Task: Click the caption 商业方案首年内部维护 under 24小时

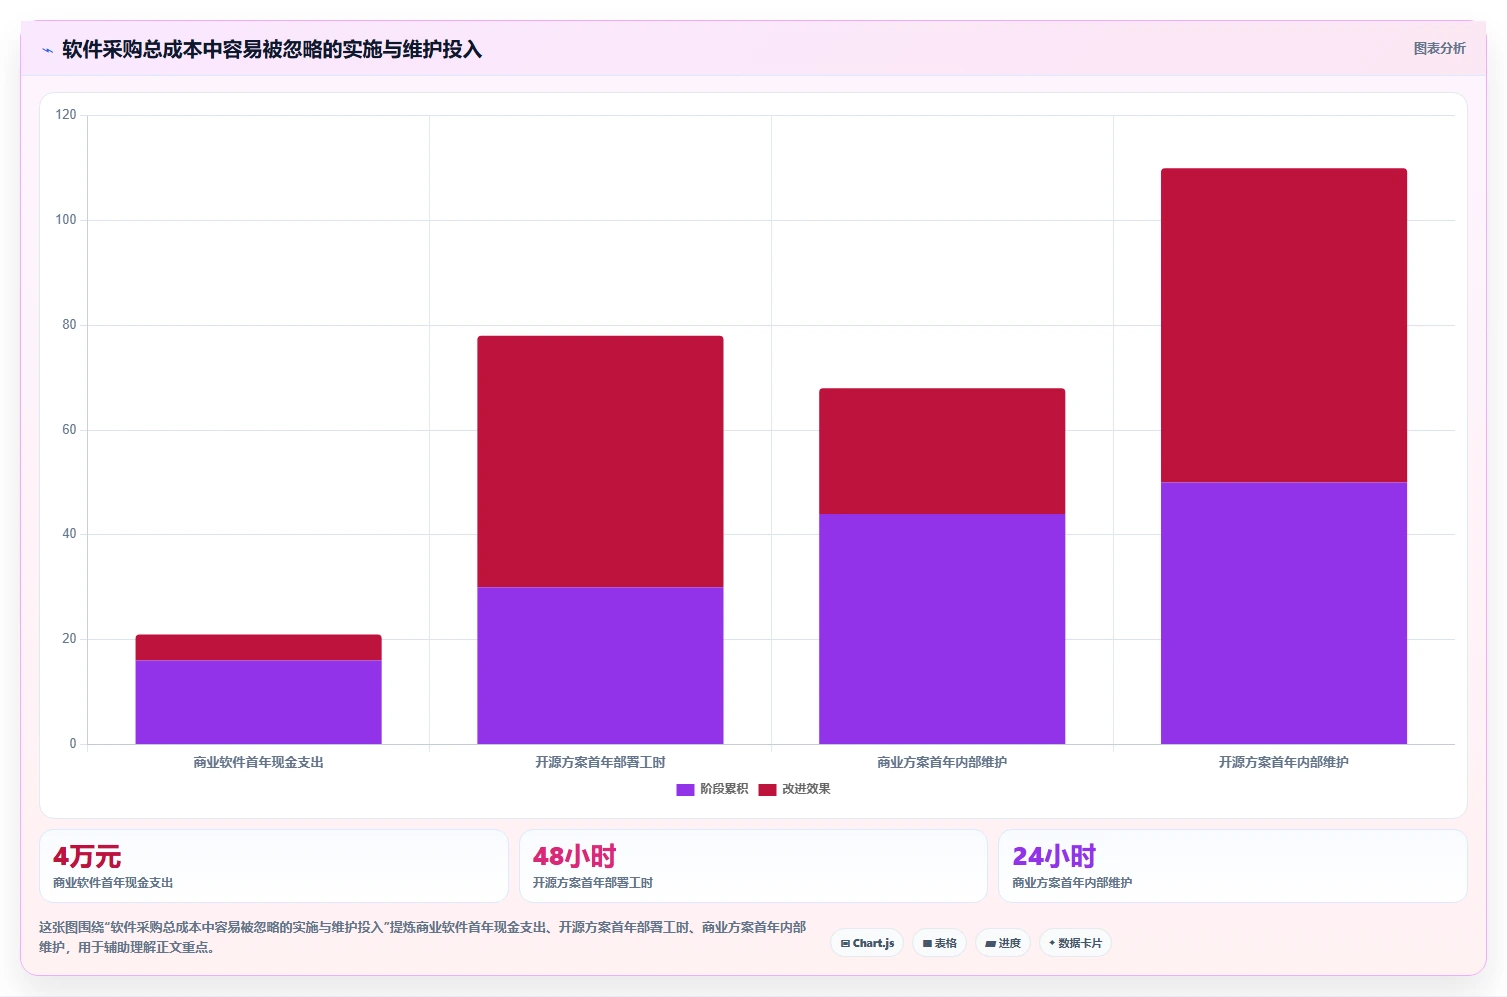Action: (x=1072, y=883)
